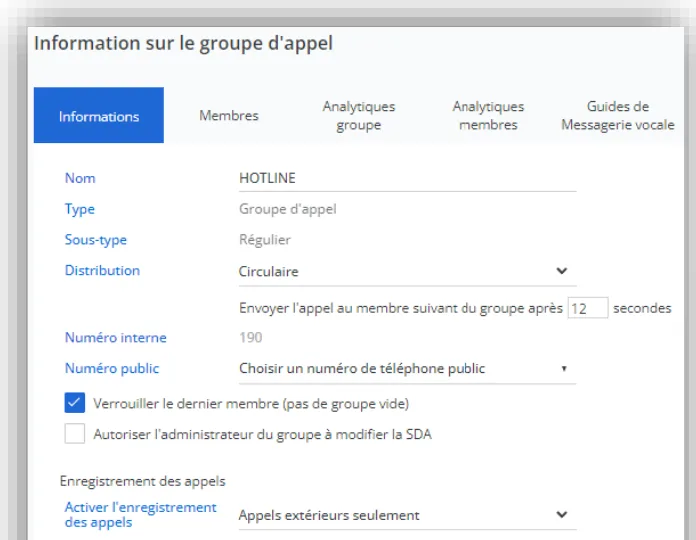Open the Analytiques membres tab
Screen dimensions: 696x540
click(488, 115)
